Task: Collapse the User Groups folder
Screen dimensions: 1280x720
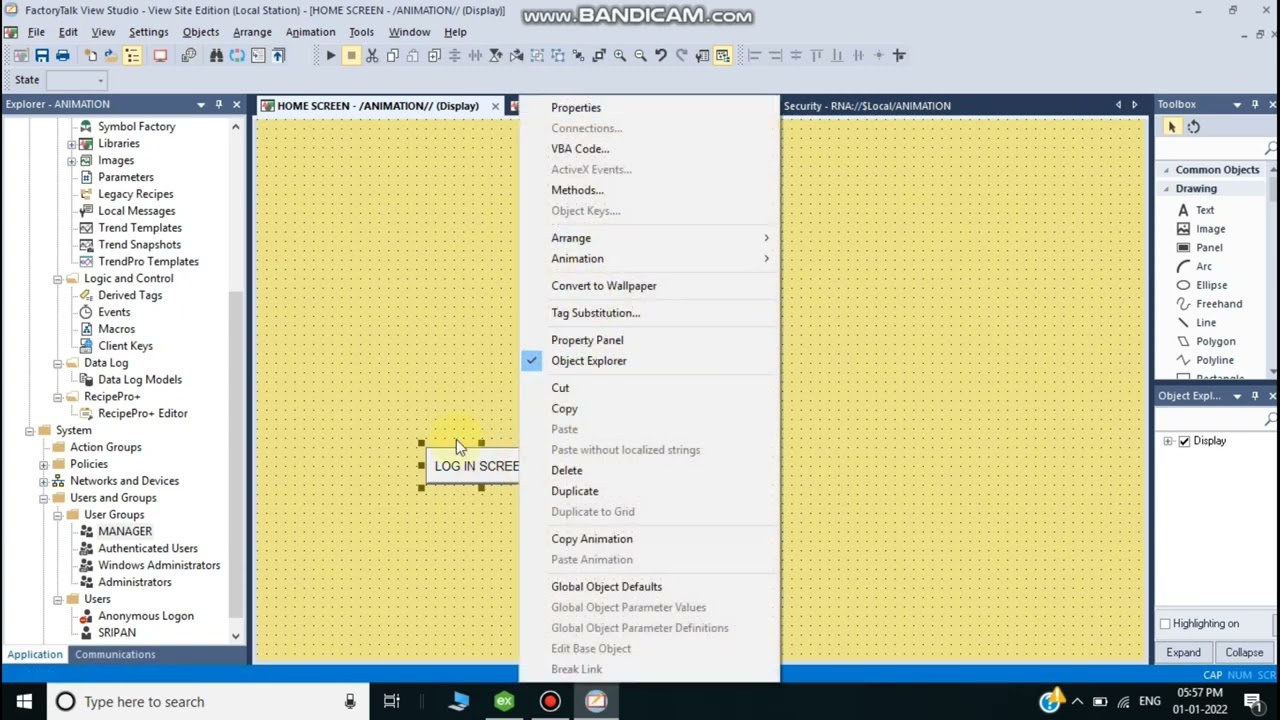Action: (x=58, y=515)
